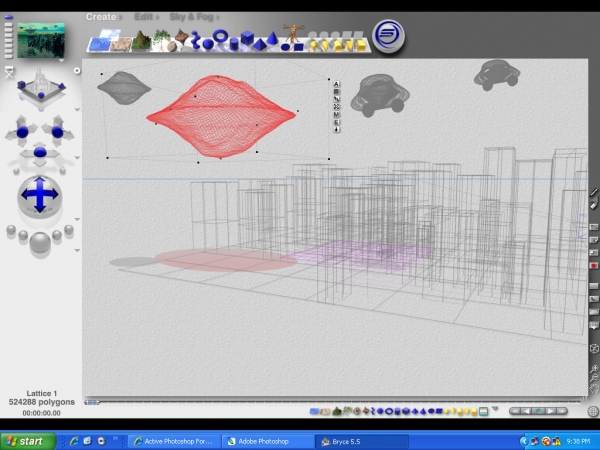Land the lattice with the down-arrow icon
Screen dimensions: 600x450
coord(336,130)
